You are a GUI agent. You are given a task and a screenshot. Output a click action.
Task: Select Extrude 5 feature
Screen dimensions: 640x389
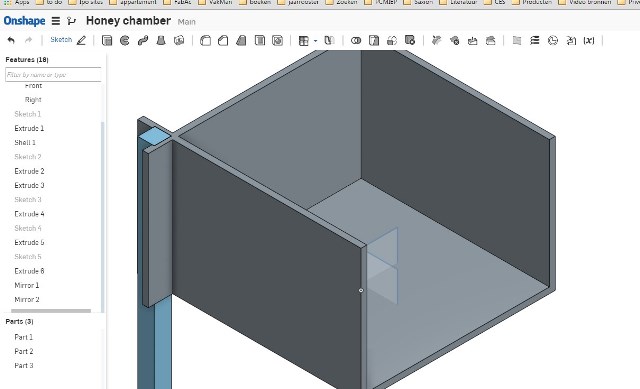29,242
